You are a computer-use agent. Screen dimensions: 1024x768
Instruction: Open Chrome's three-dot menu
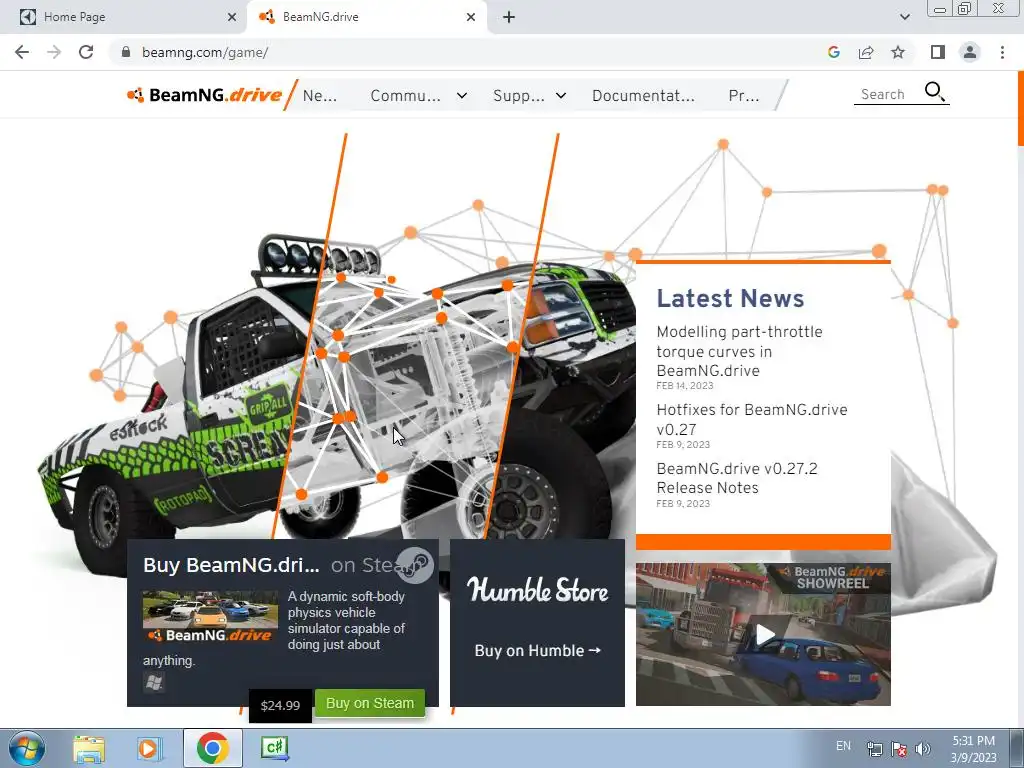point(1002,52)
